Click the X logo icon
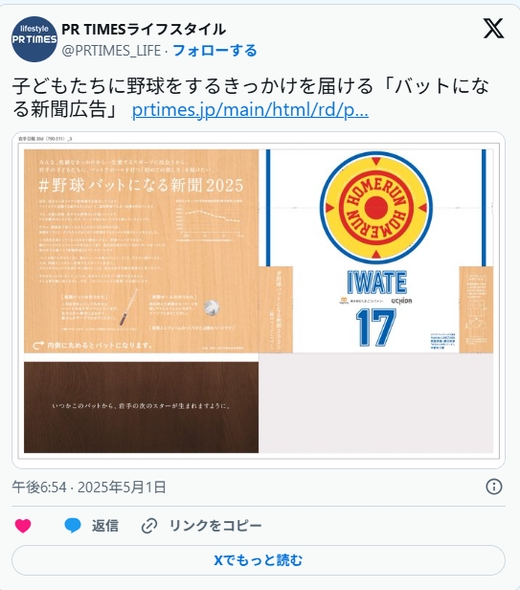Screen dimensions: 520x590 point(493,29)
